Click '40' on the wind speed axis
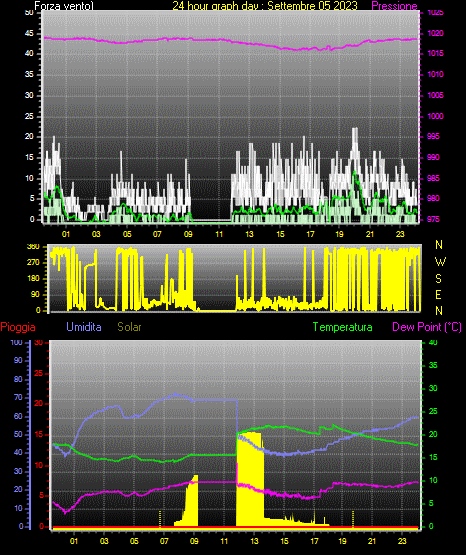The image size is (466, 555). tap(29, 53)
